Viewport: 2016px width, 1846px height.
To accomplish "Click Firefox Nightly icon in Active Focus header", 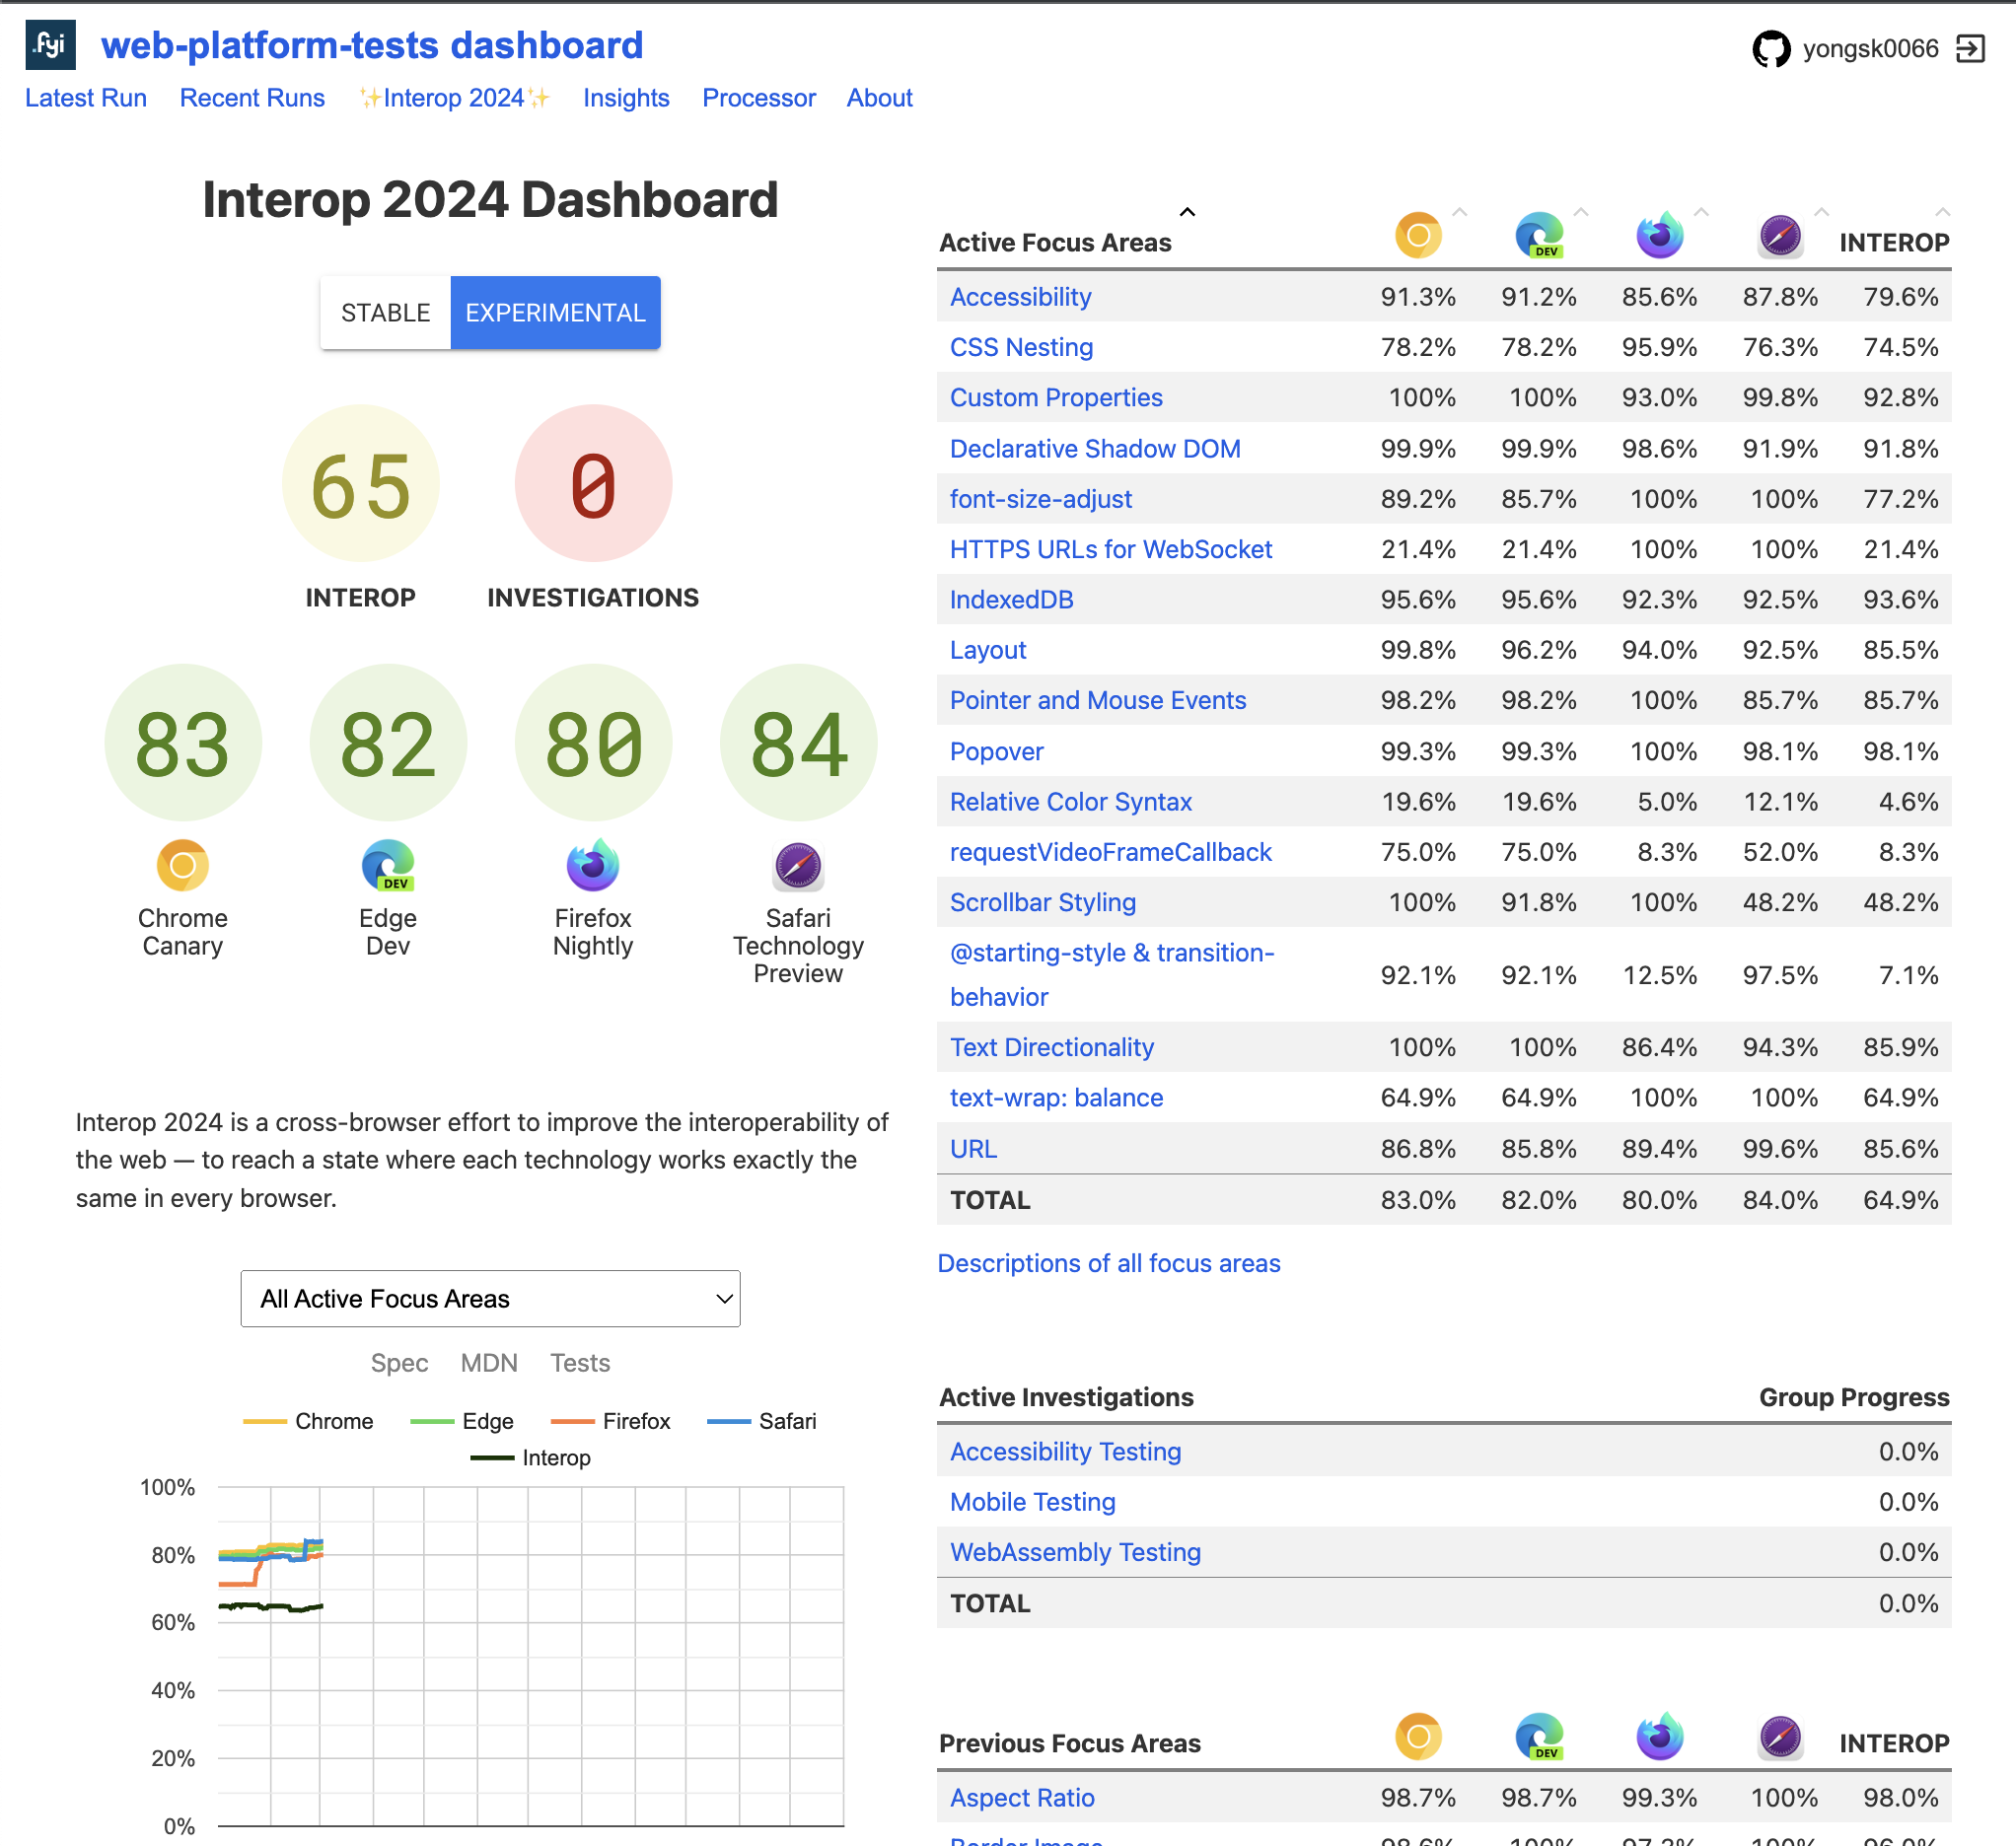I will (1659, 236).
